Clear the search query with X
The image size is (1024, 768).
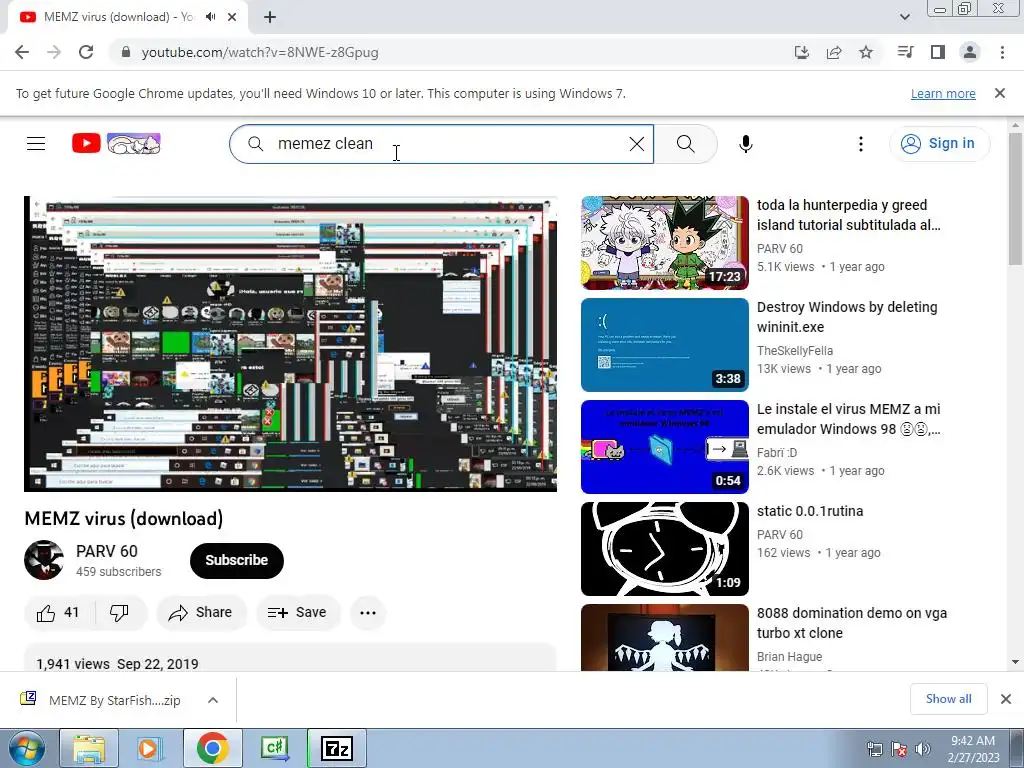pos(637,144)
